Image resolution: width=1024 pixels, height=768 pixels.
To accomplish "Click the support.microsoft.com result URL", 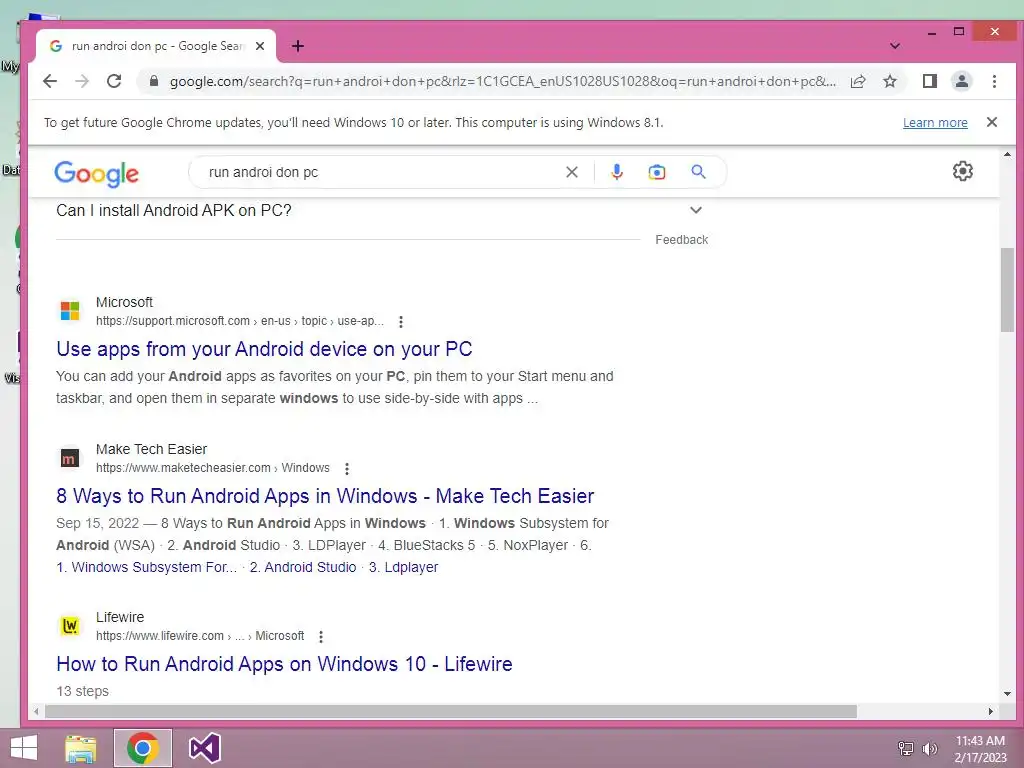I will [240, 321].
